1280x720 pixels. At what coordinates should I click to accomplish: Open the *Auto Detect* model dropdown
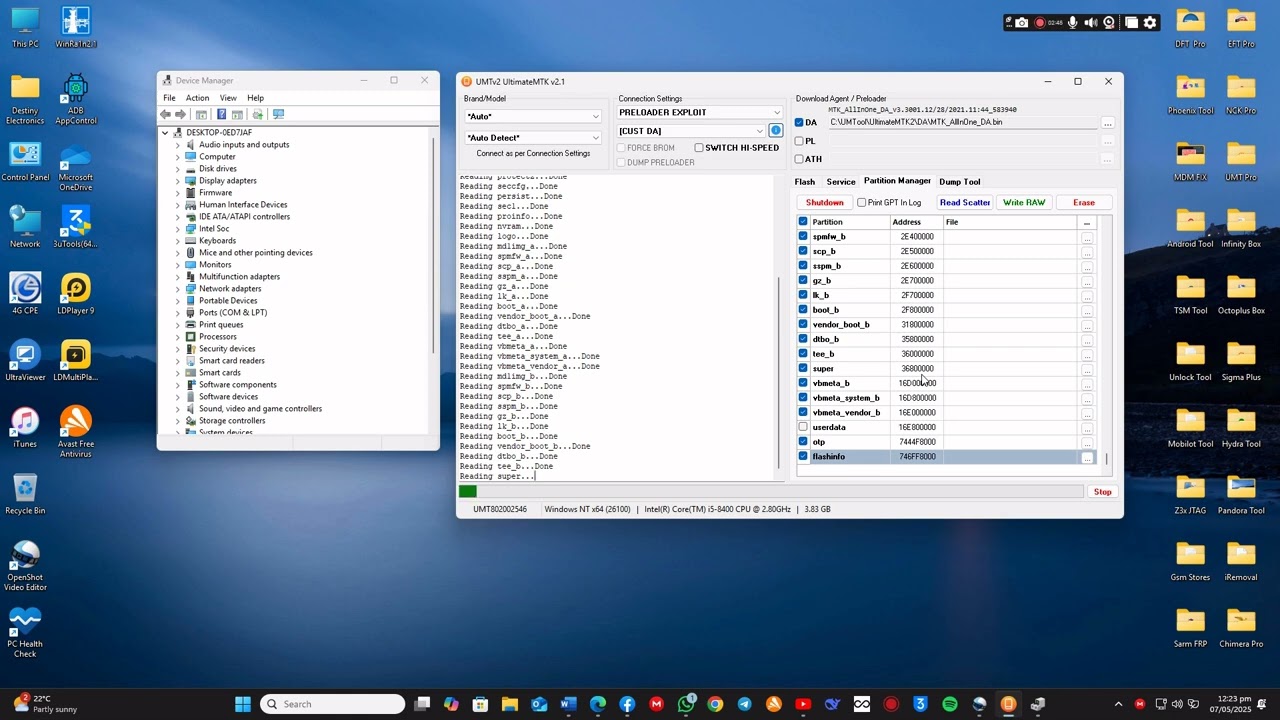[532, 137]
